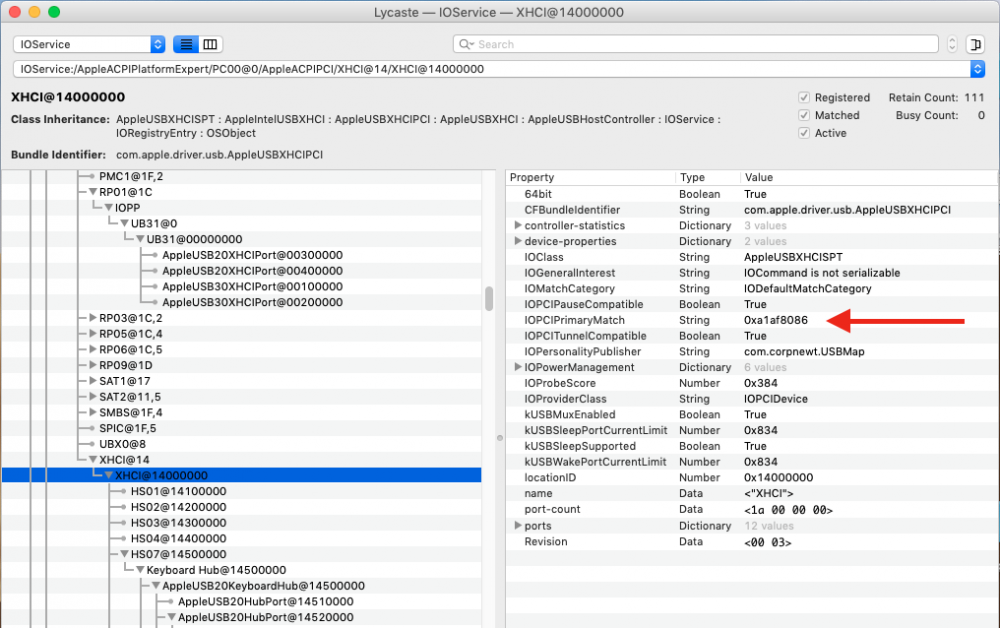This screenshot has width=1000, height=628.
Task: Select the IOProbeScore property
Action: (752, 383)
